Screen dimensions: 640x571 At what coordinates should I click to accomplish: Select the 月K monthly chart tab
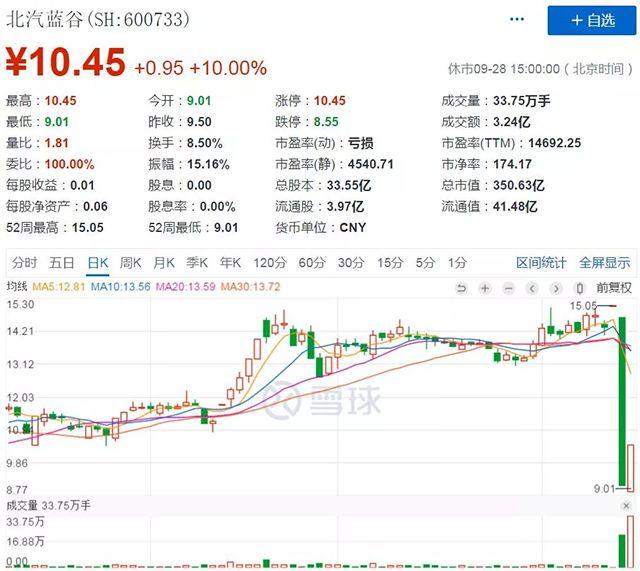(x=164, y=262)
